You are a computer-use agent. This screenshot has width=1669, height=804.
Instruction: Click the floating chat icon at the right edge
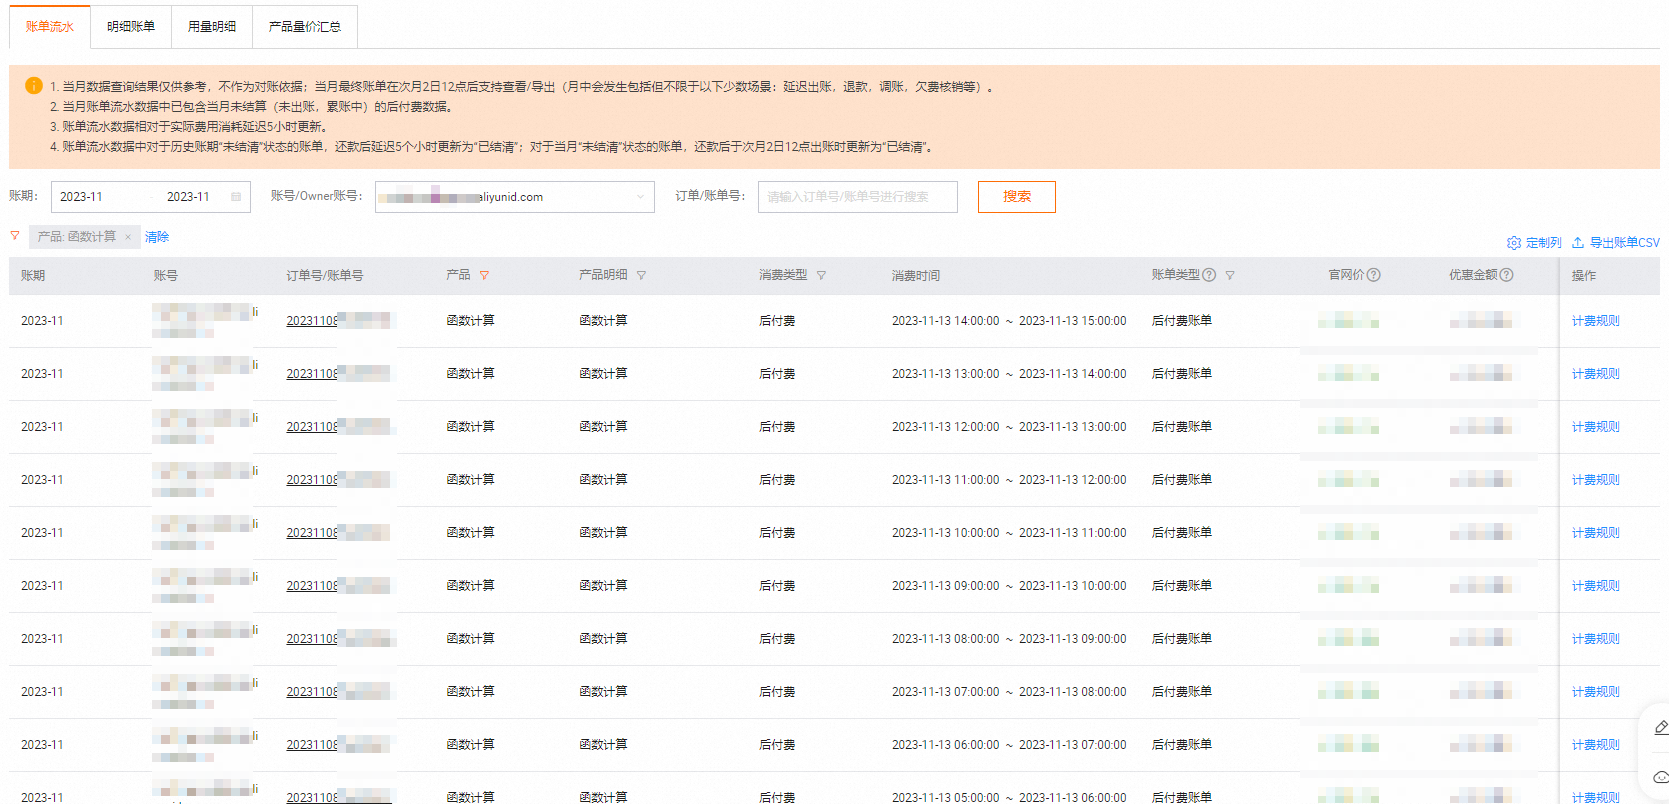[1660, 777]
